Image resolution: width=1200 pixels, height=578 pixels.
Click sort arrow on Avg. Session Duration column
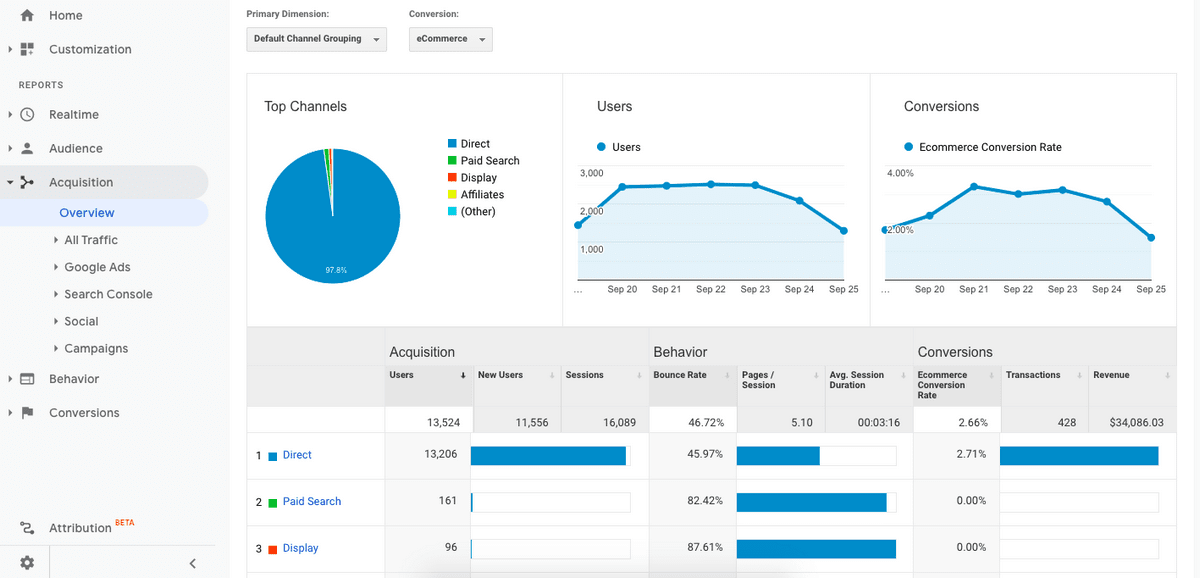coord(903,375)
